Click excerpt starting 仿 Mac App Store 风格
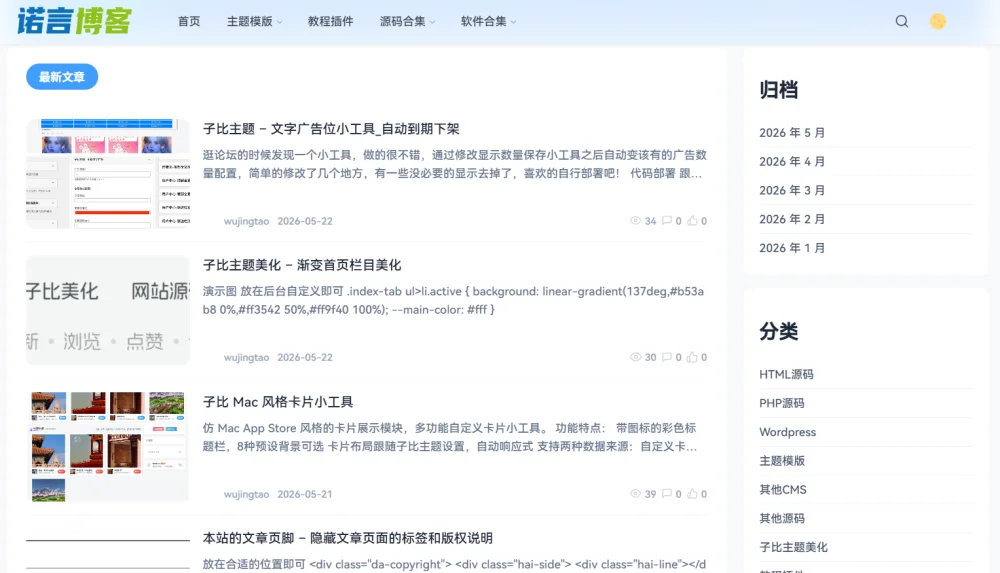The image size is (1000, 573). 450,437
